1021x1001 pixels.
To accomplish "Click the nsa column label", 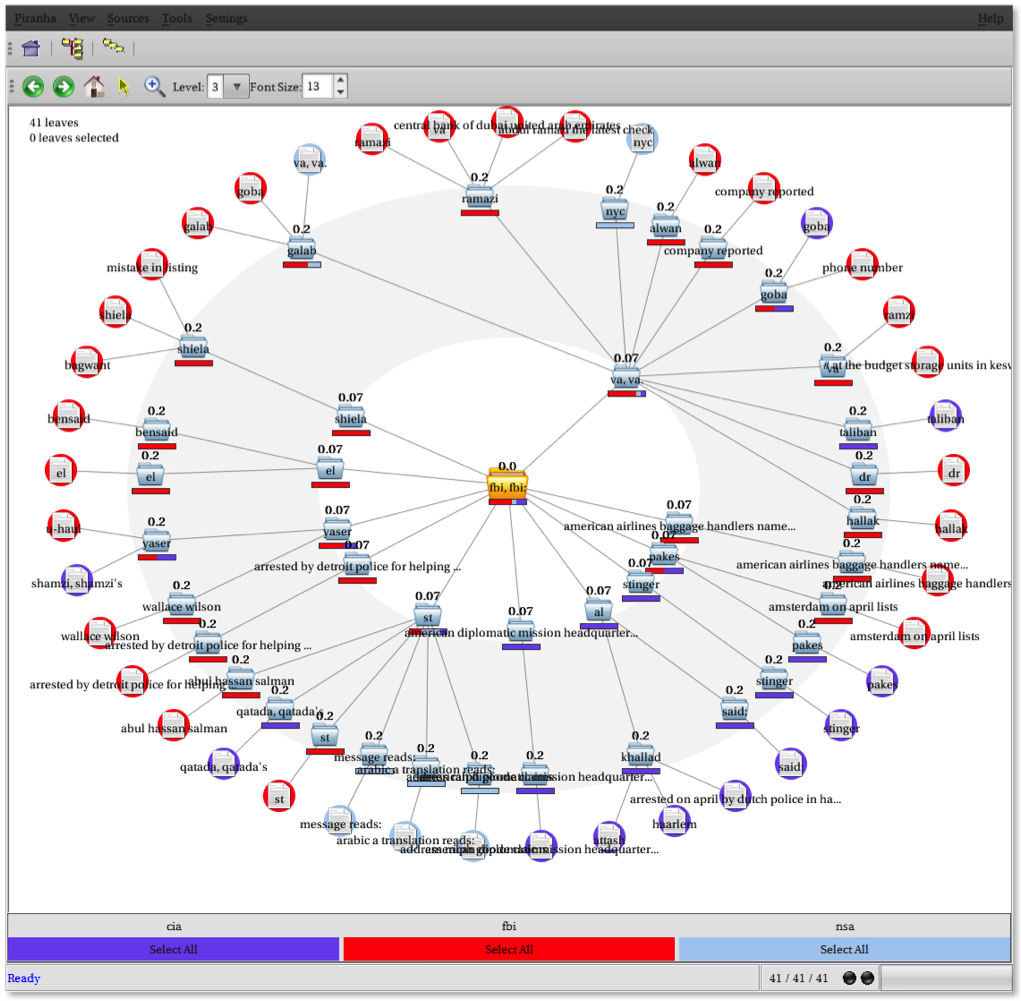I will 845,925.
